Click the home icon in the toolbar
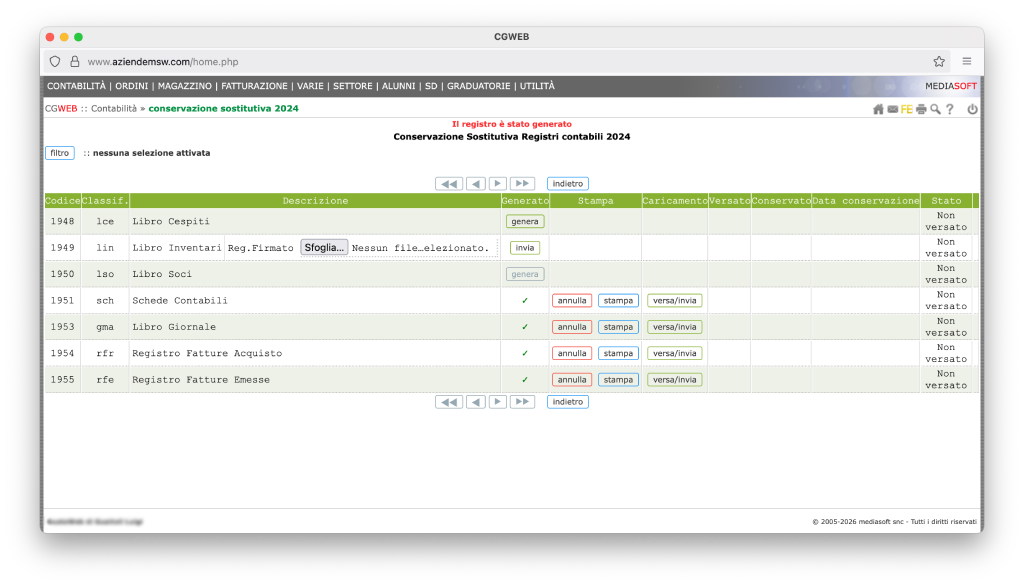 tap(878, 109)
